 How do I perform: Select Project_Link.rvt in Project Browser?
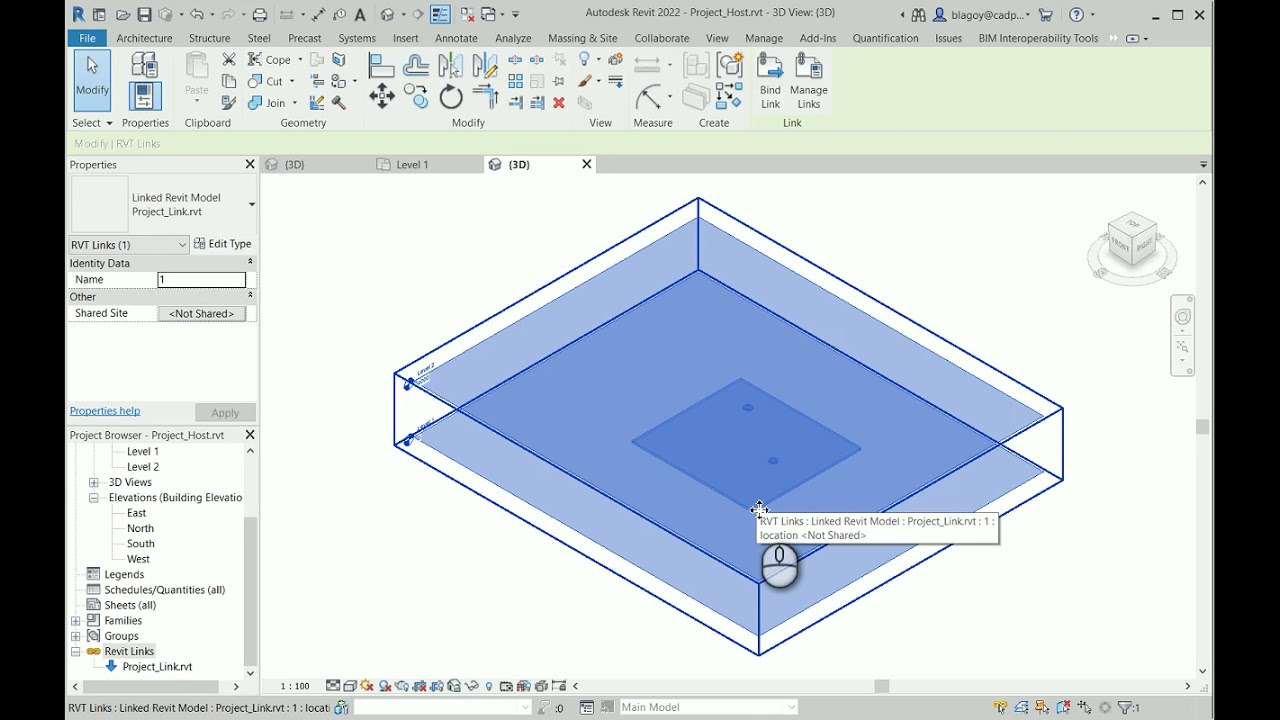[157, 666]
